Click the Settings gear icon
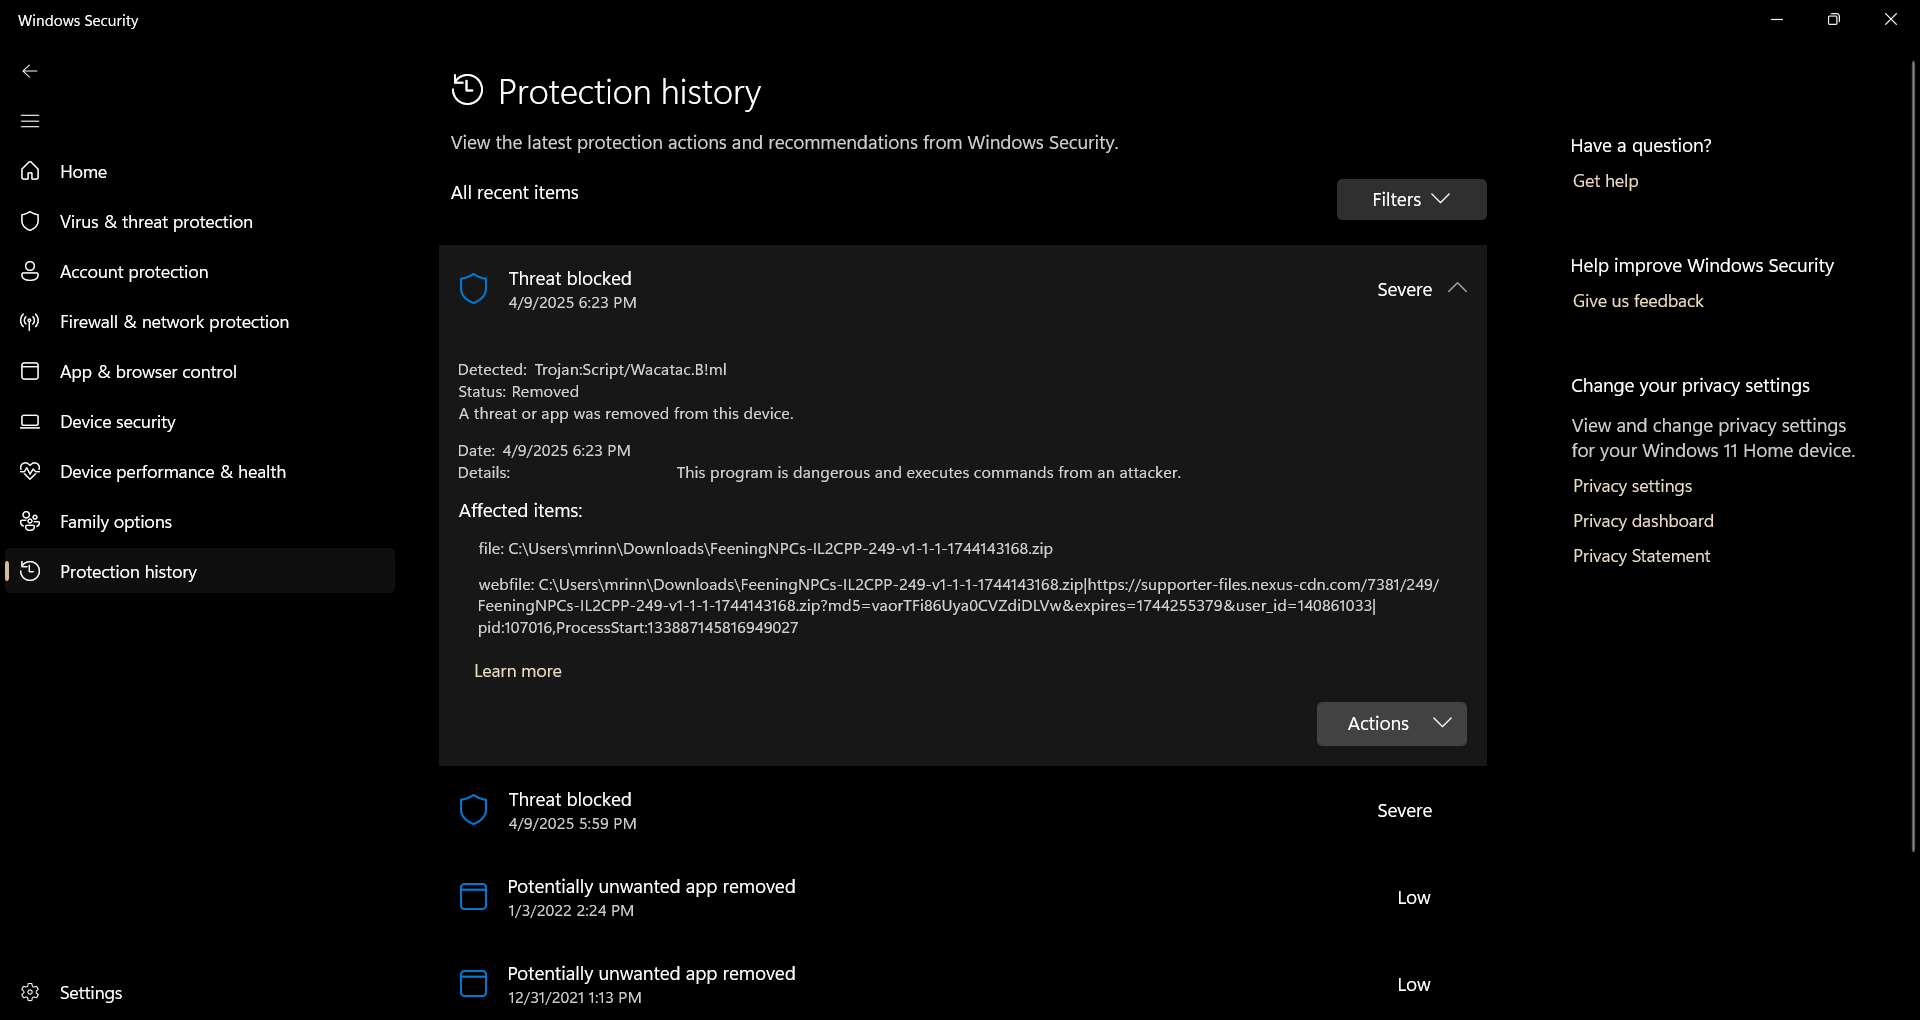Viewport: 1920px width, 1020px height. [30, 992]
